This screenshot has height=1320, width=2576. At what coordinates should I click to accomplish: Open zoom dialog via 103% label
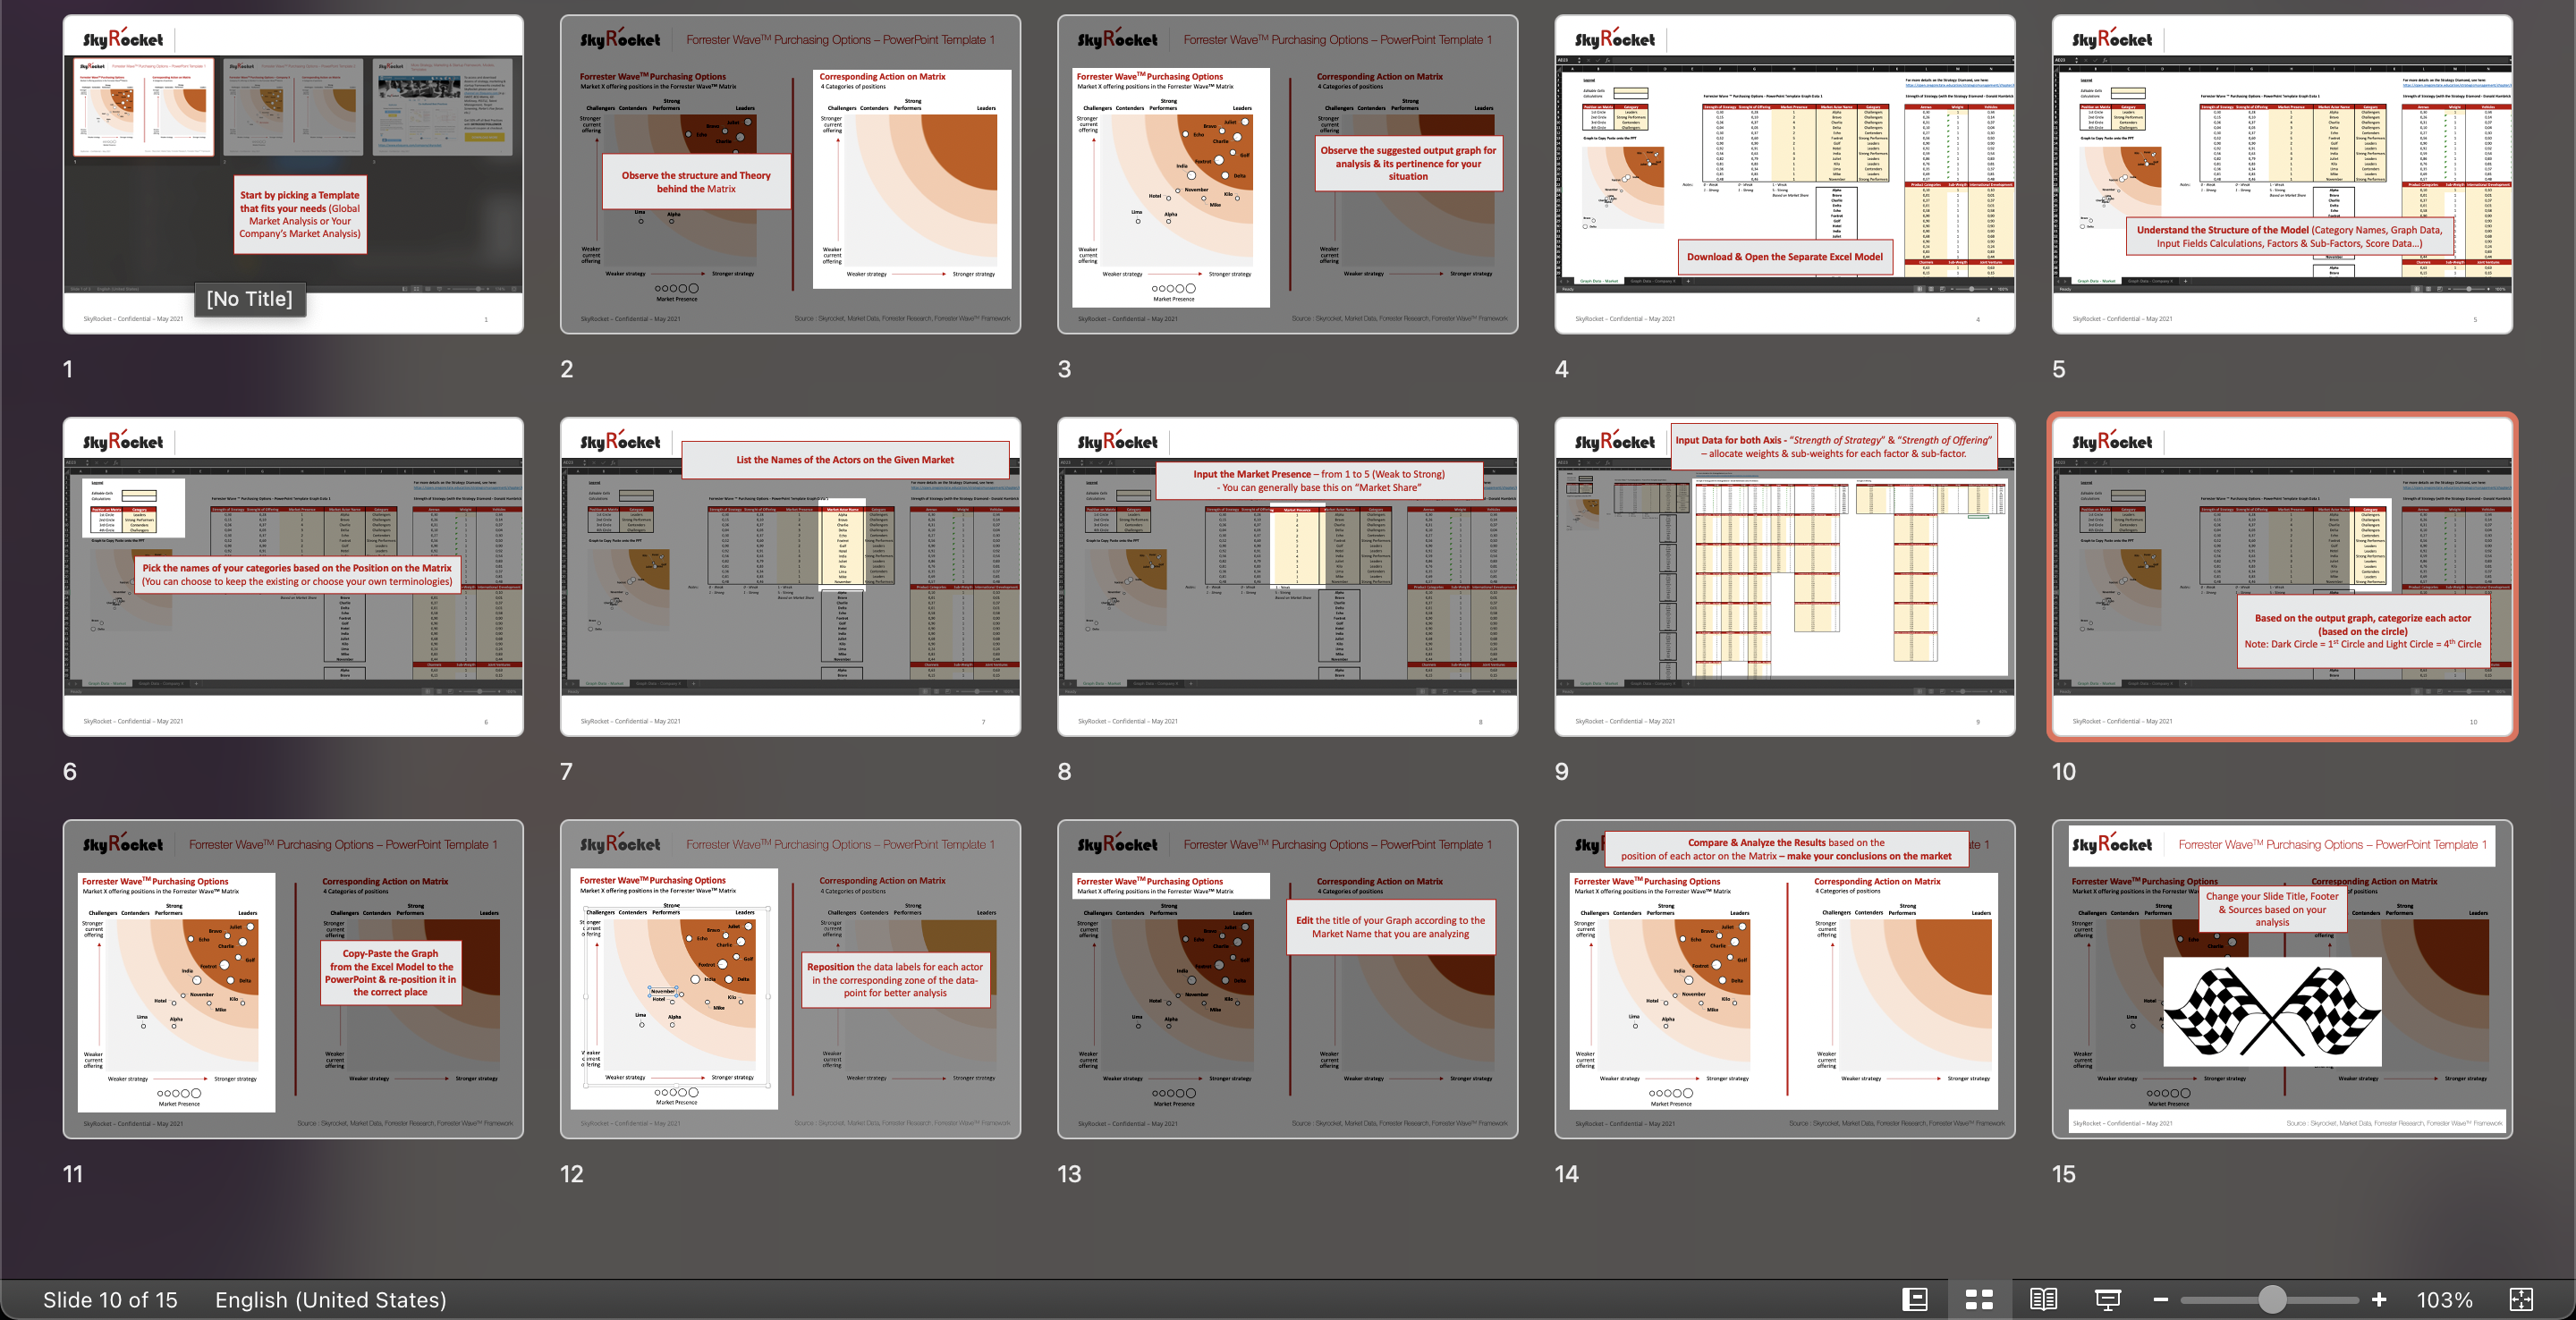tap(2444, 1299)
